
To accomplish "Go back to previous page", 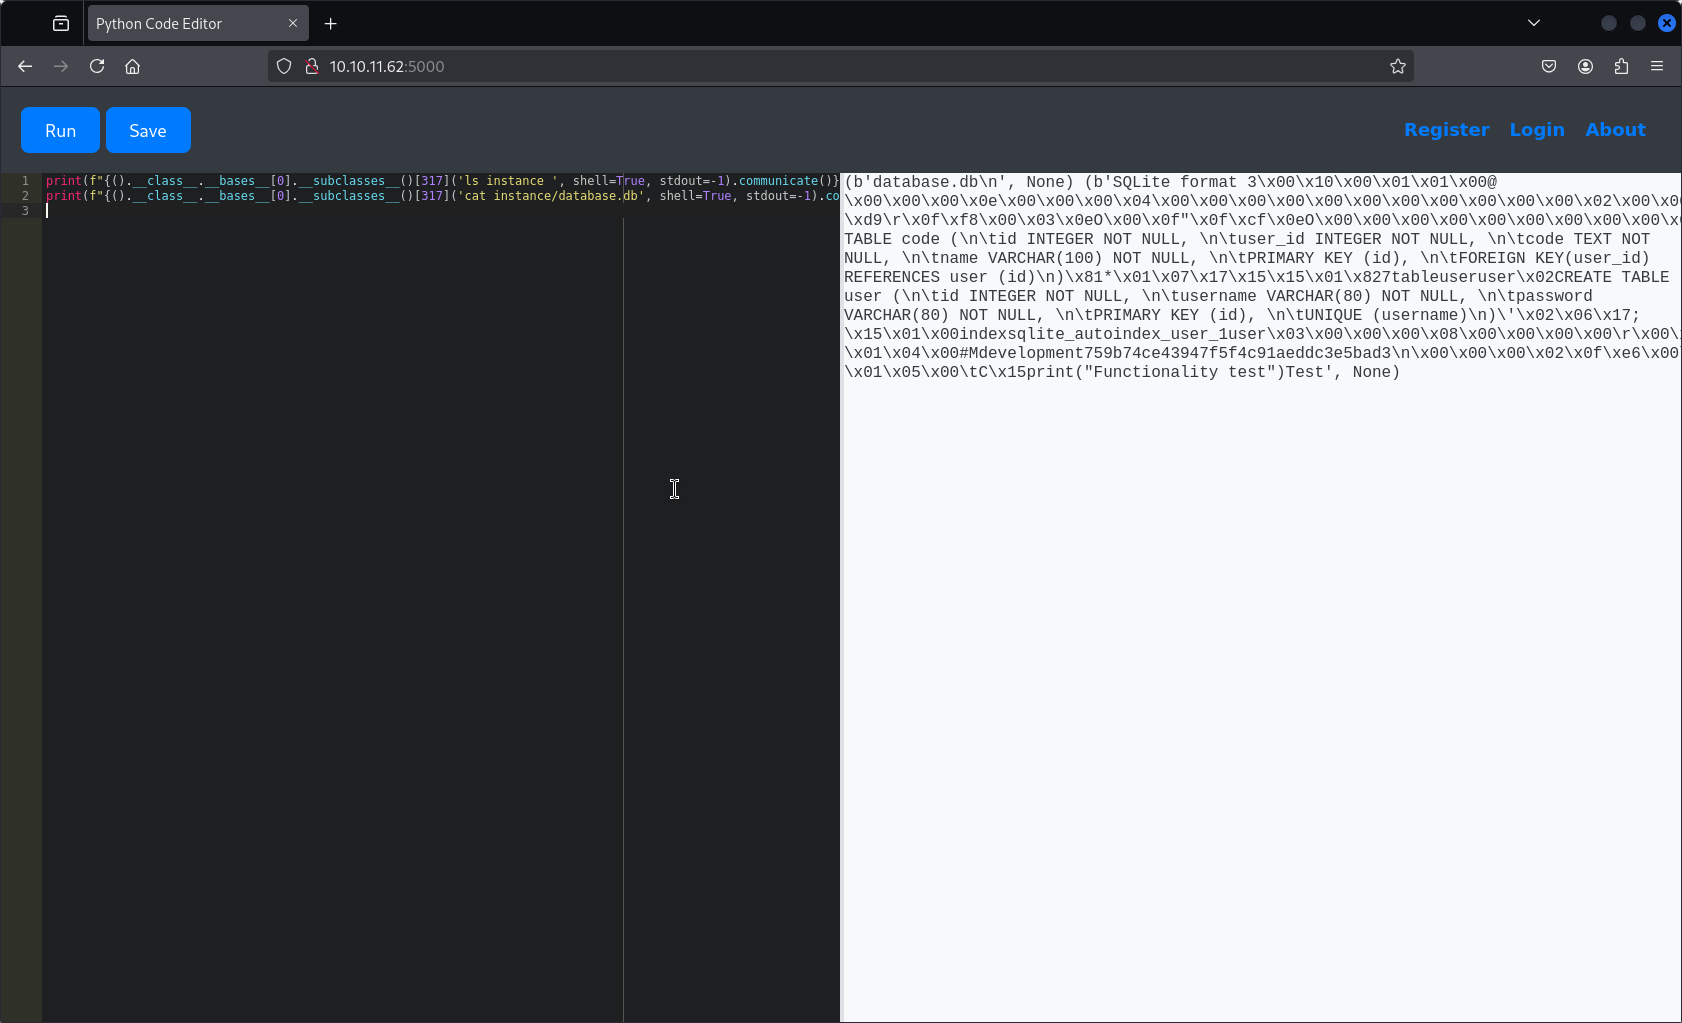I will [25, 66].
